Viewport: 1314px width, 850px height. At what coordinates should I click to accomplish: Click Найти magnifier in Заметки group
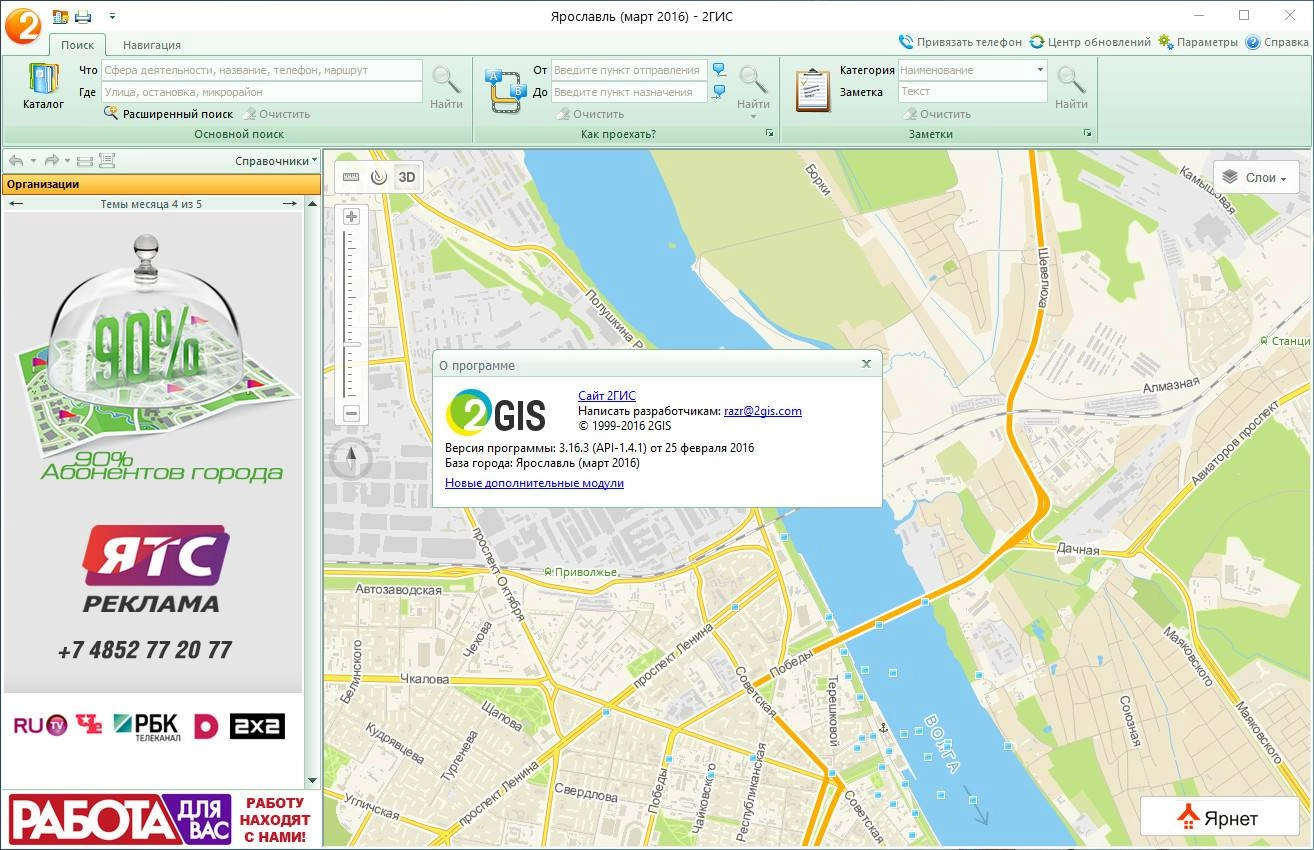click(x=1071, y=87)
